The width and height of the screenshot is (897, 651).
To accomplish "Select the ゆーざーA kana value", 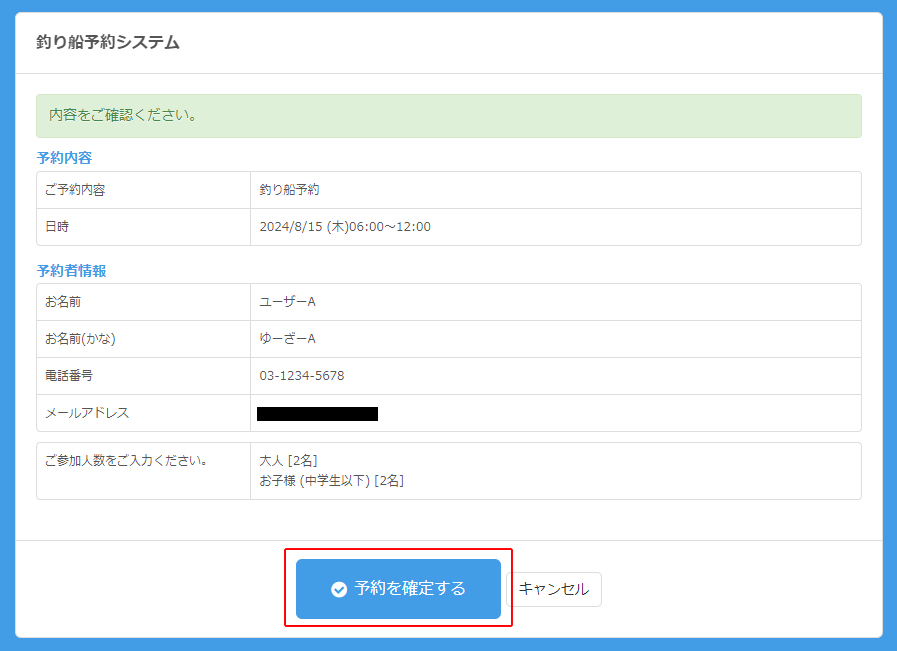I will point(287,339).
